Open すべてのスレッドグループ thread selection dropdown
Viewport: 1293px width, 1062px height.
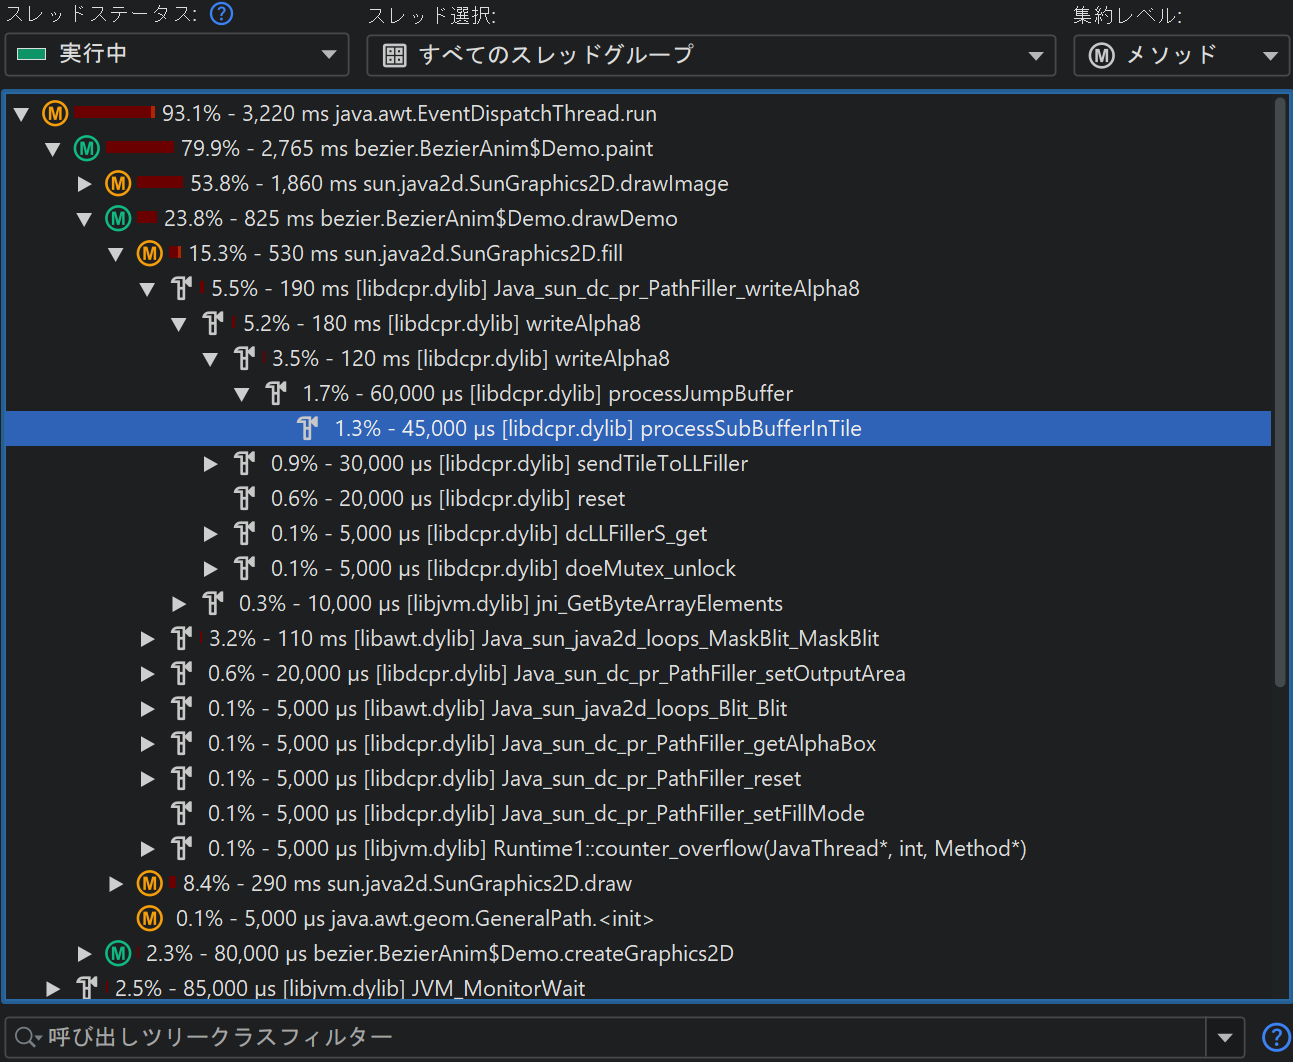pyautogui.click(x=711, y=55)
